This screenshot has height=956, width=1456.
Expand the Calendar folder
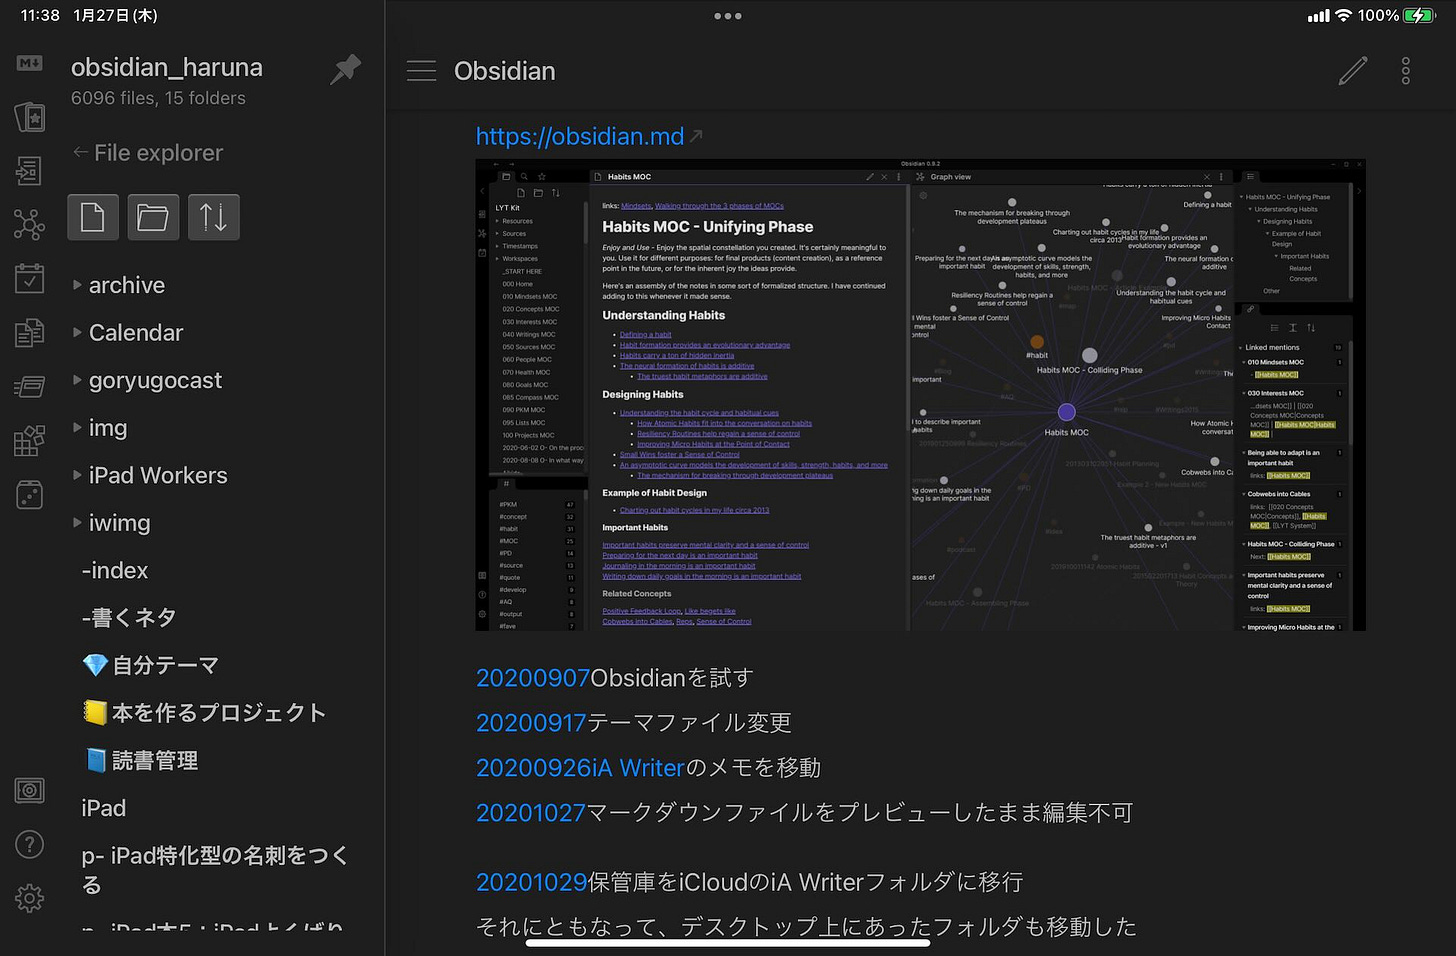coord(77,333)
